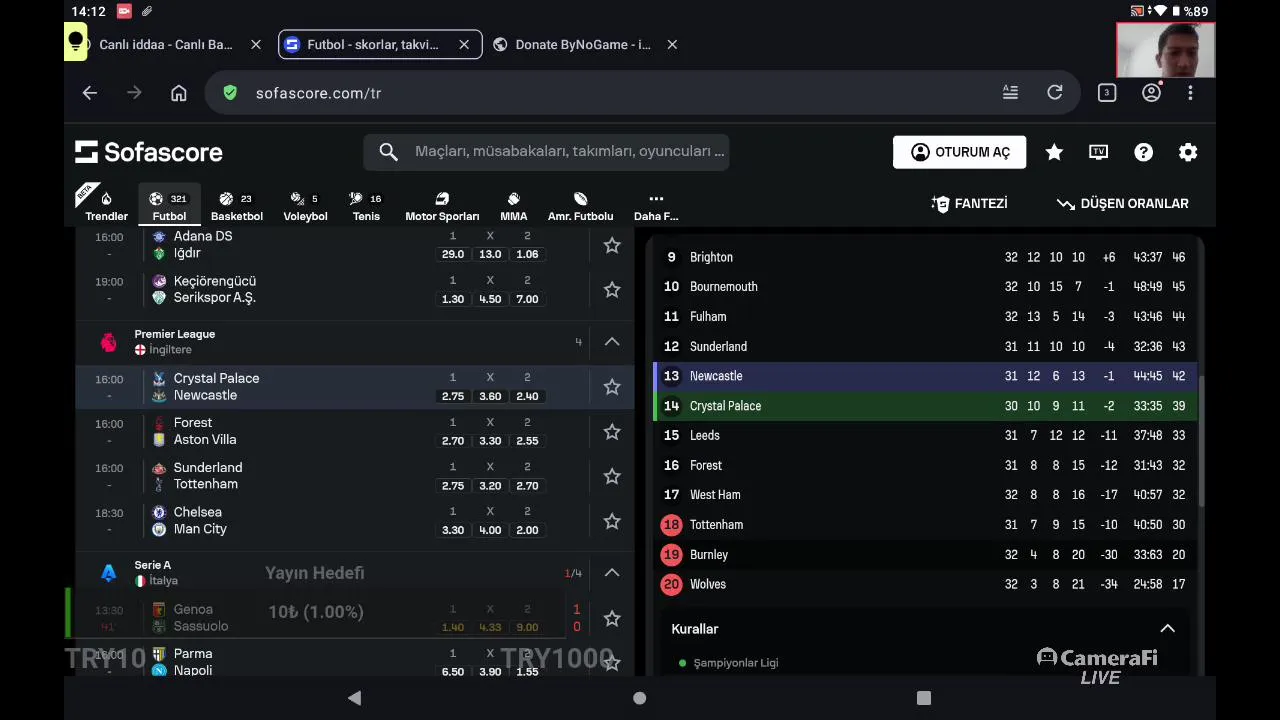Select the Amr. Futbolu tab
This screenshot has height=720, width=1280.
click(x=580, y=206)
